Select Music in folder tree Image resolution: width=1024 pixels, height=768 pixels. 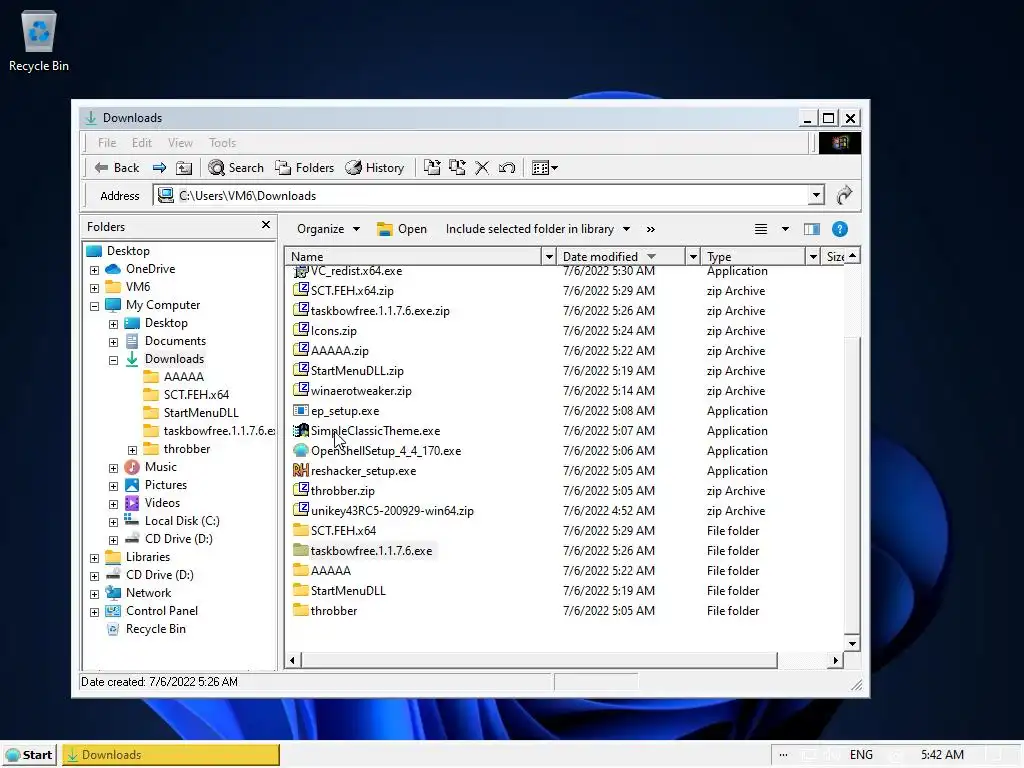pyautogui.click(x=160, y=467)
